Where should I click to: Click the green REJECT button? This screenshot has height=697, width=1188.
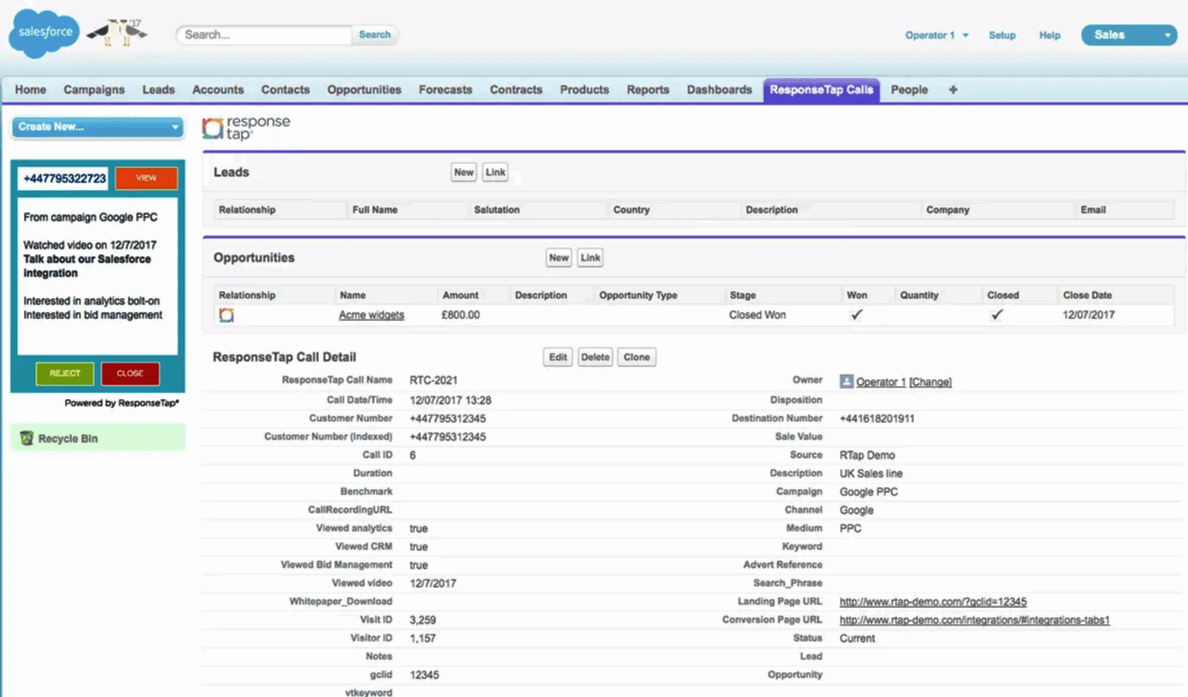tap(65, 373)
